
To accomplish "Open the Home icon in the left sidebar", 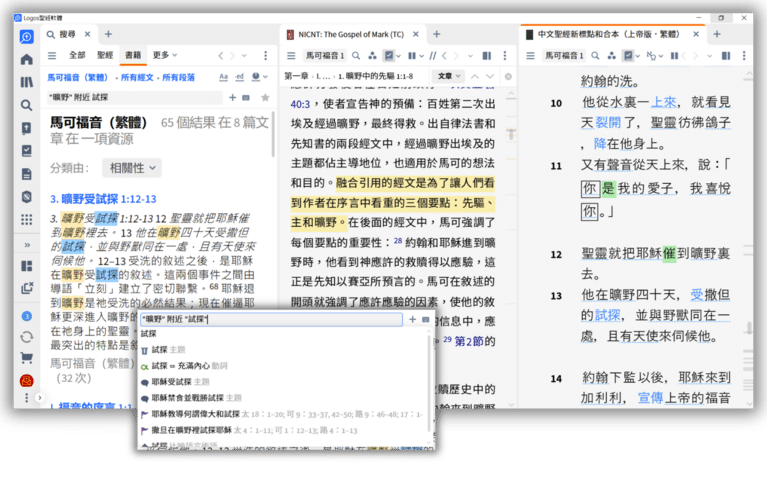I will click(26, 59).
